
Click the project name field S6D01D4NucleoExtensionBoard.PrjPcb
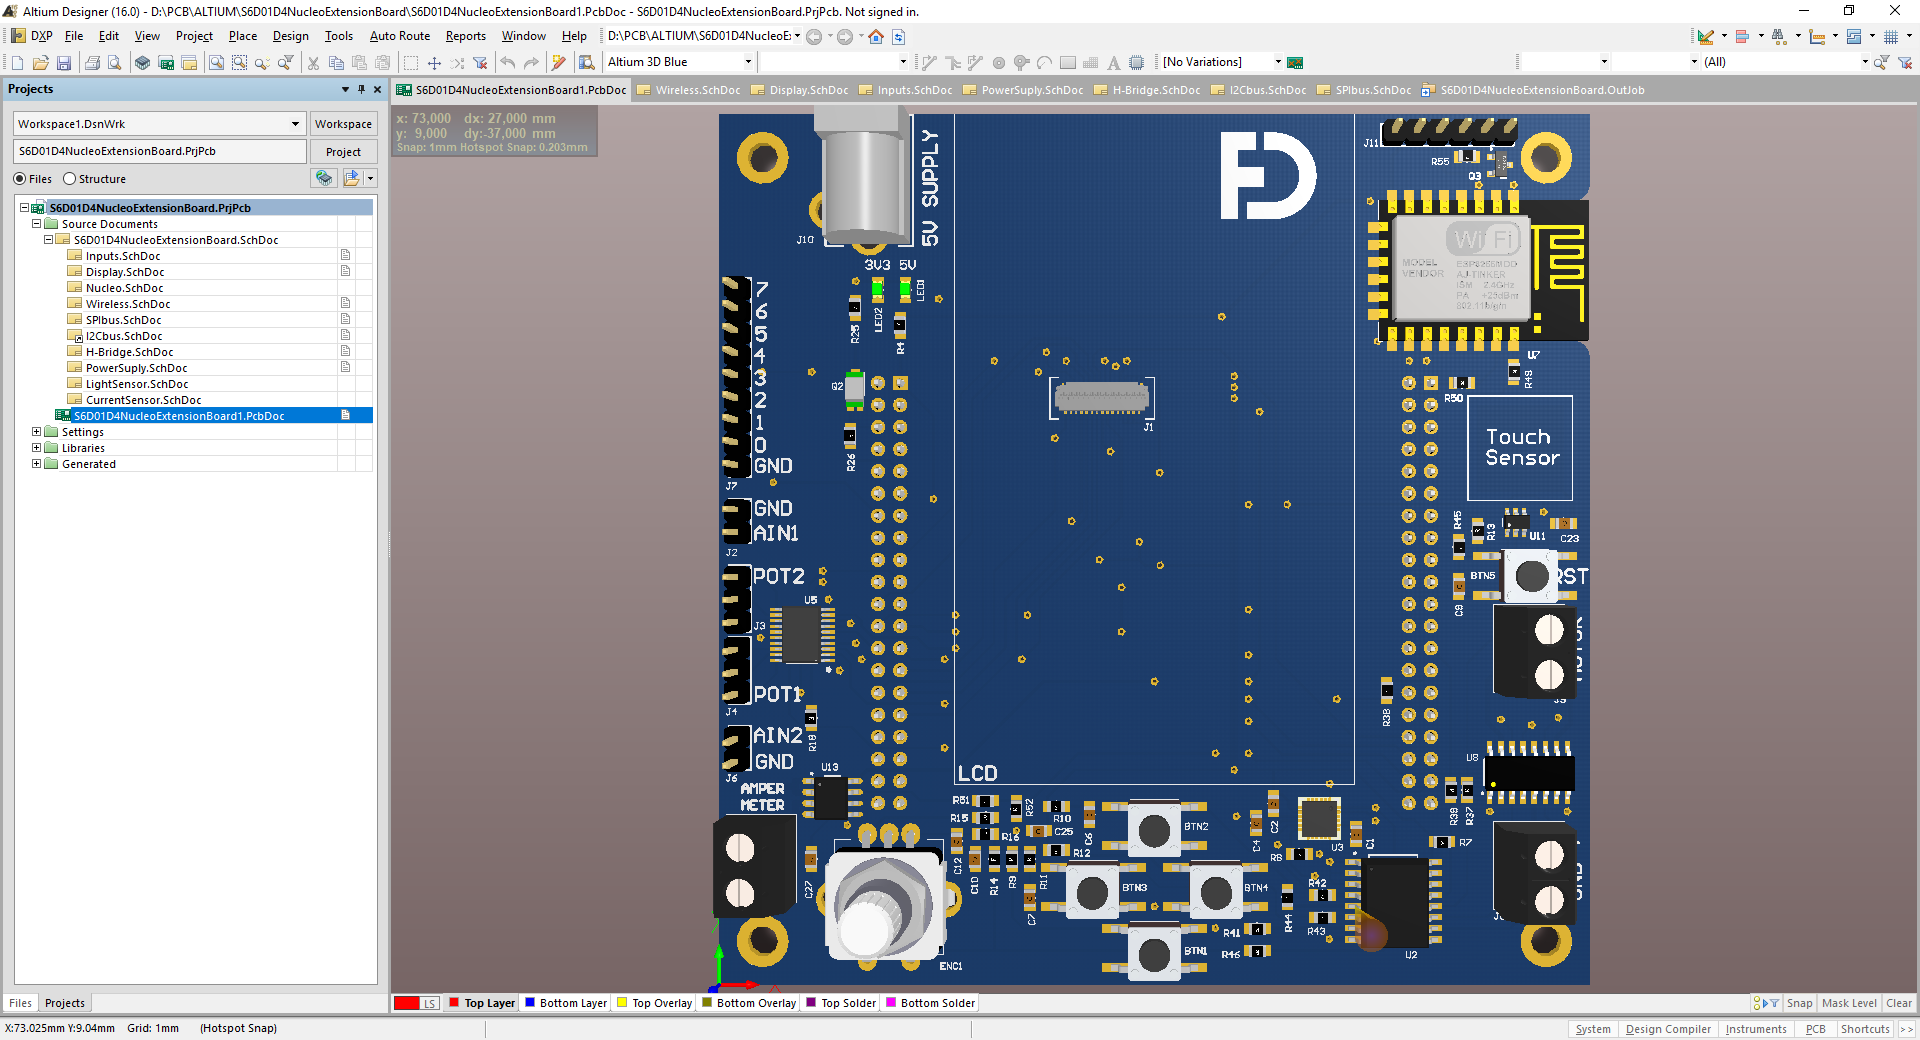[160, 152]
